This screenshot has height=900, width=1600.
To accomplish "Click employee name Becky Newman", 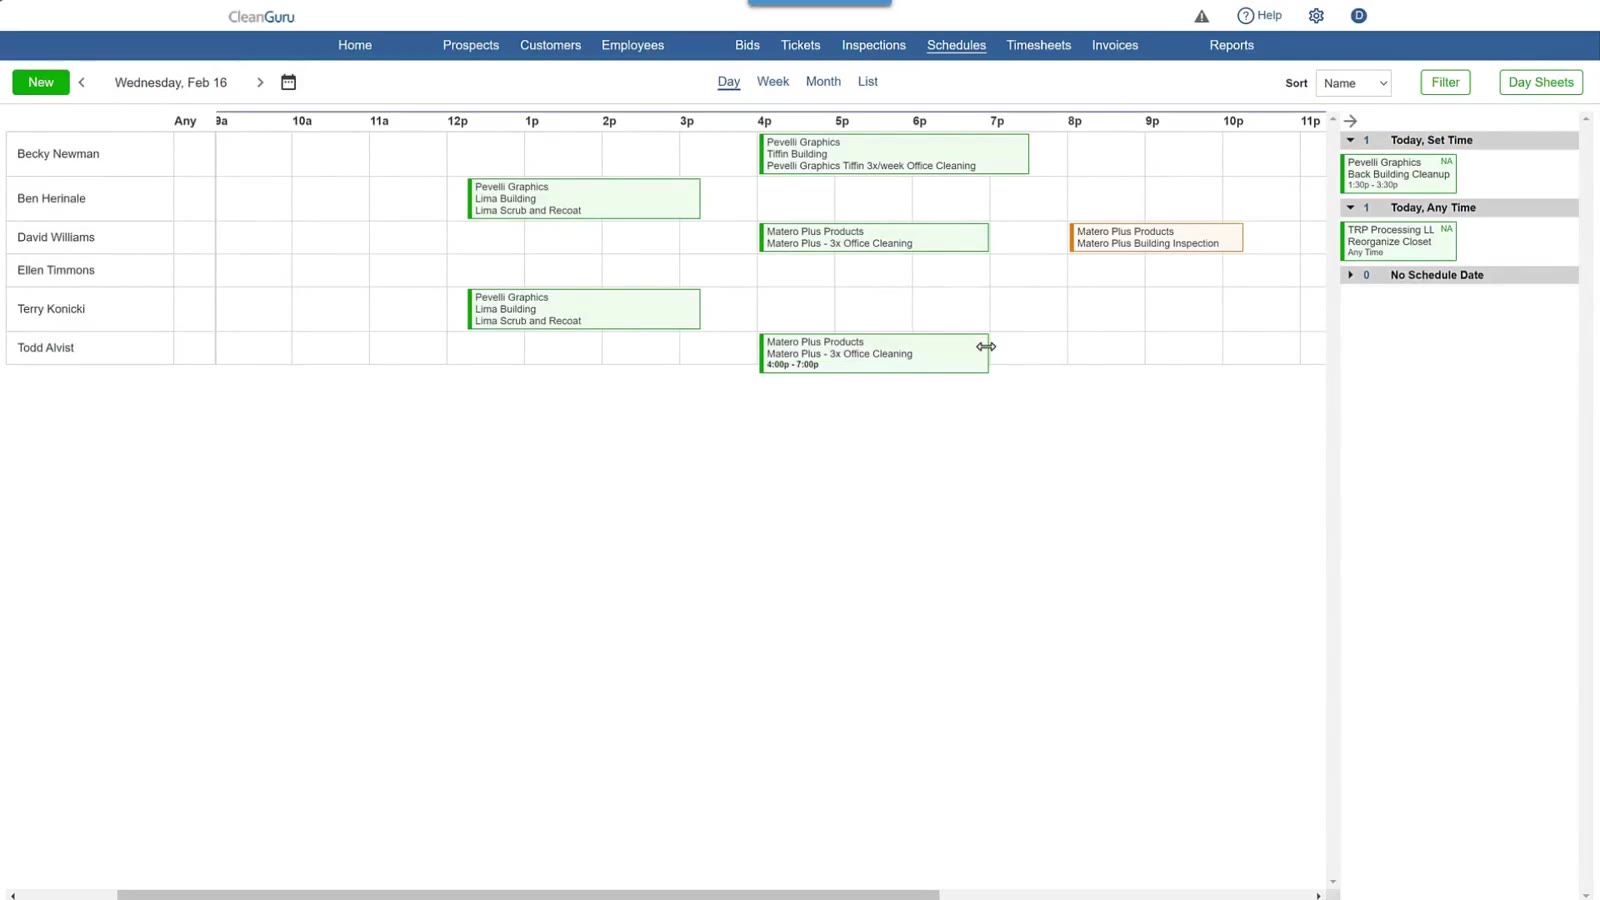I will 58,154.
